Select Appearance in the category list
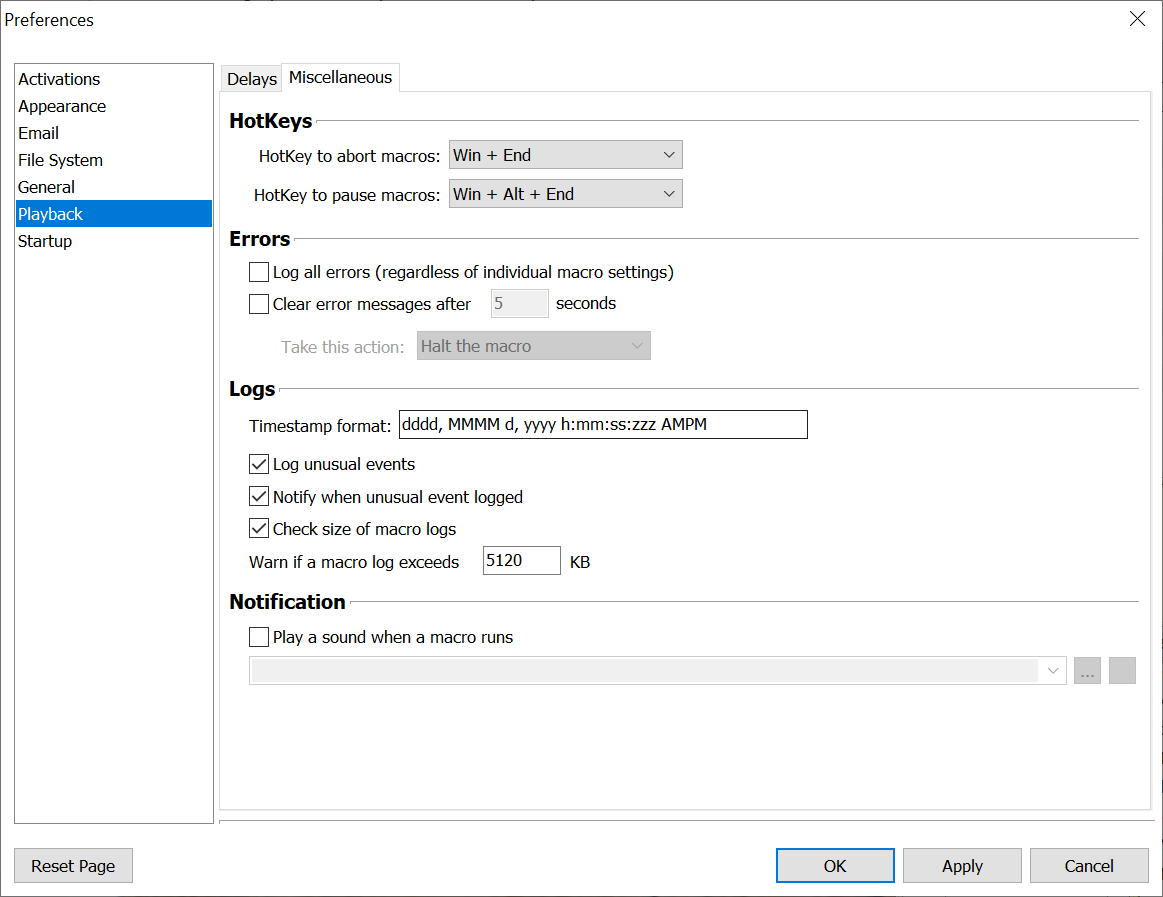The height and width of the screenshot is (897, 1163). click(62, 106)
